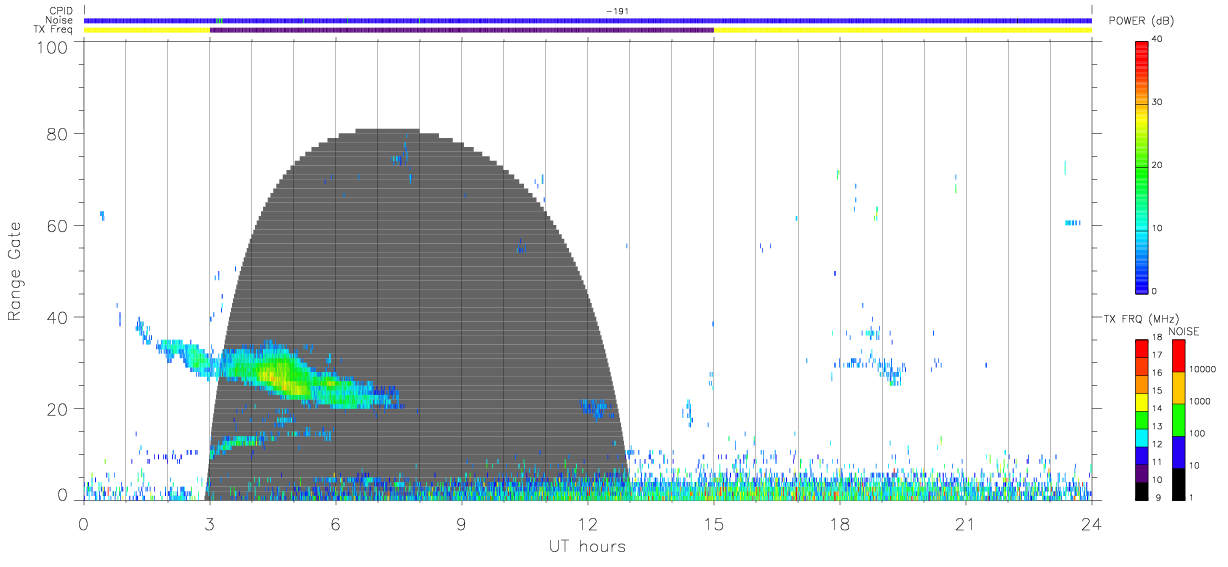This screenshot has height=567, width=1228.
Task: Click the 16 label on TX FRQ legend
Action: tap(1157, 374)
